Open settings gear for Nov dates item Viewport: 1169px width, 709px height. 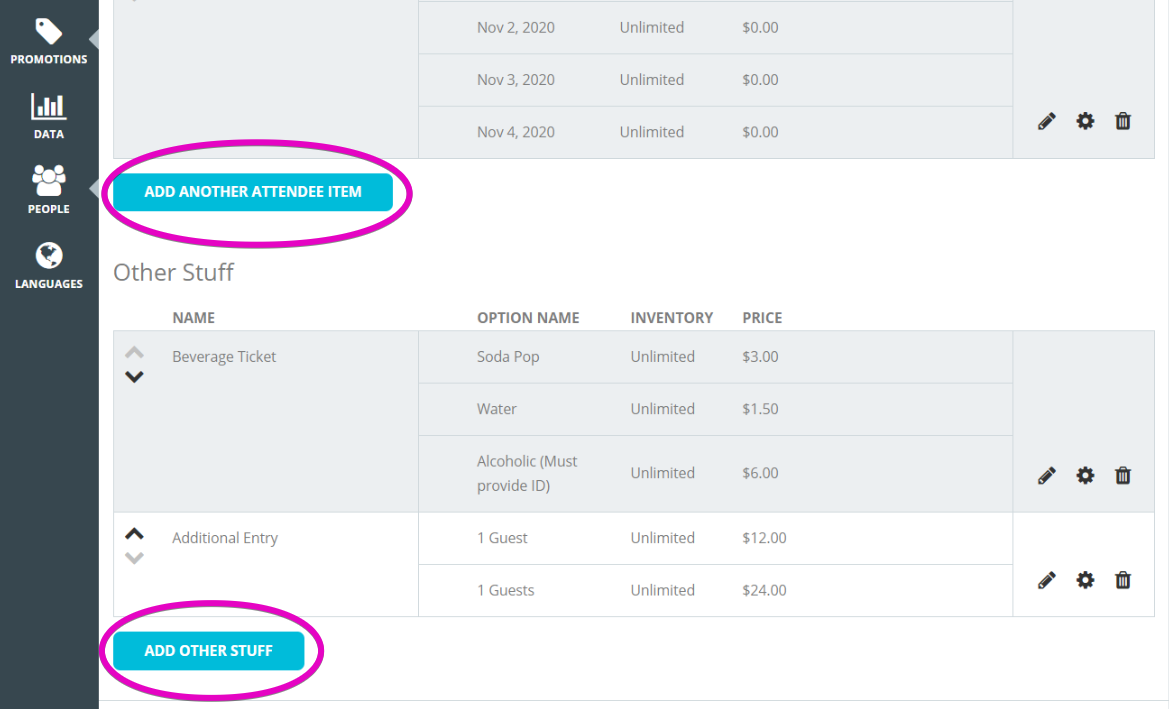pyautogui.click(x=1085, y=121)
